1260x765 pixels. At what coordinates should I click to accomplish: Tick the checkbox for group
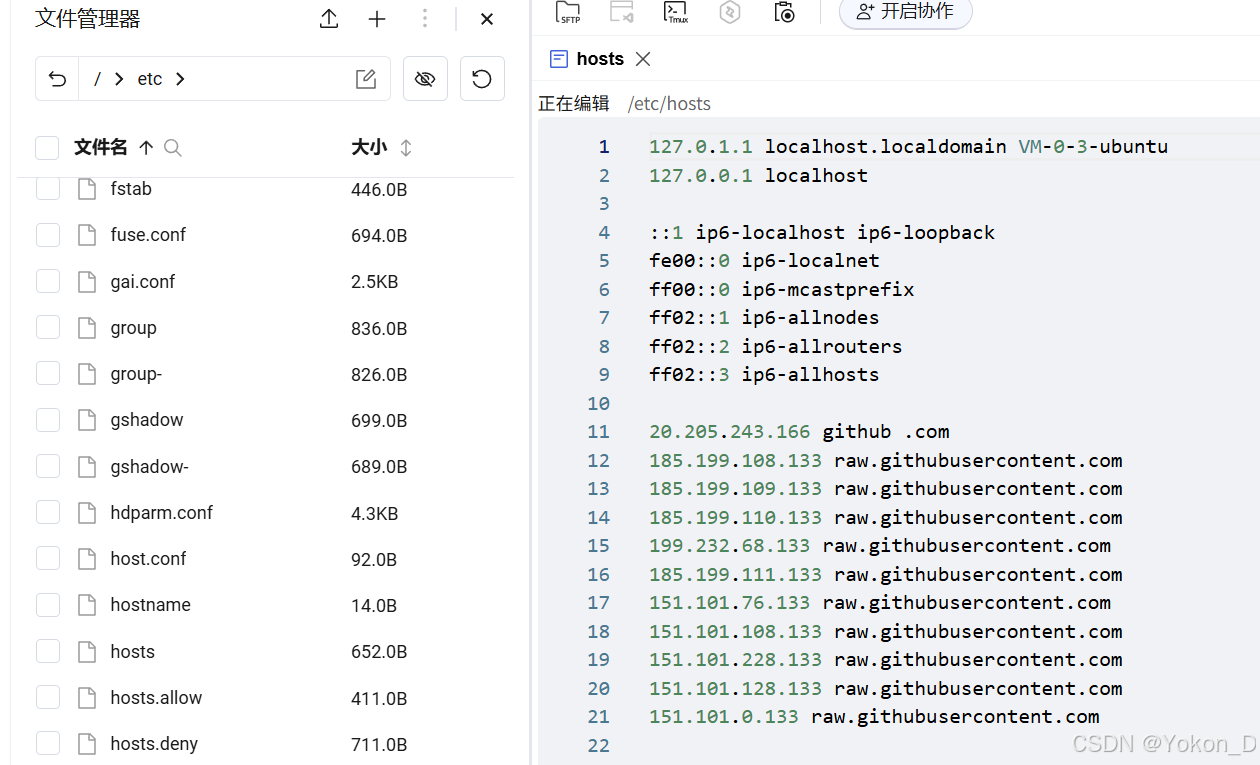pos(48,328)
